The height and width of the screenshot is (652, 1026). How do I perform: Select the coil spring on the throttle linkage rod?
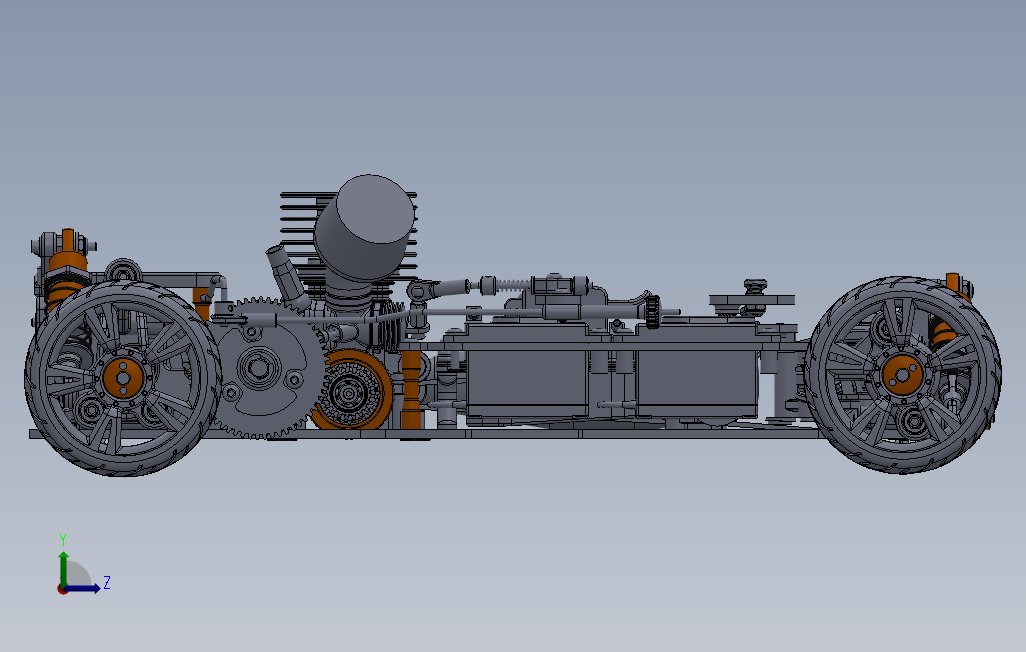coord(514,285)
